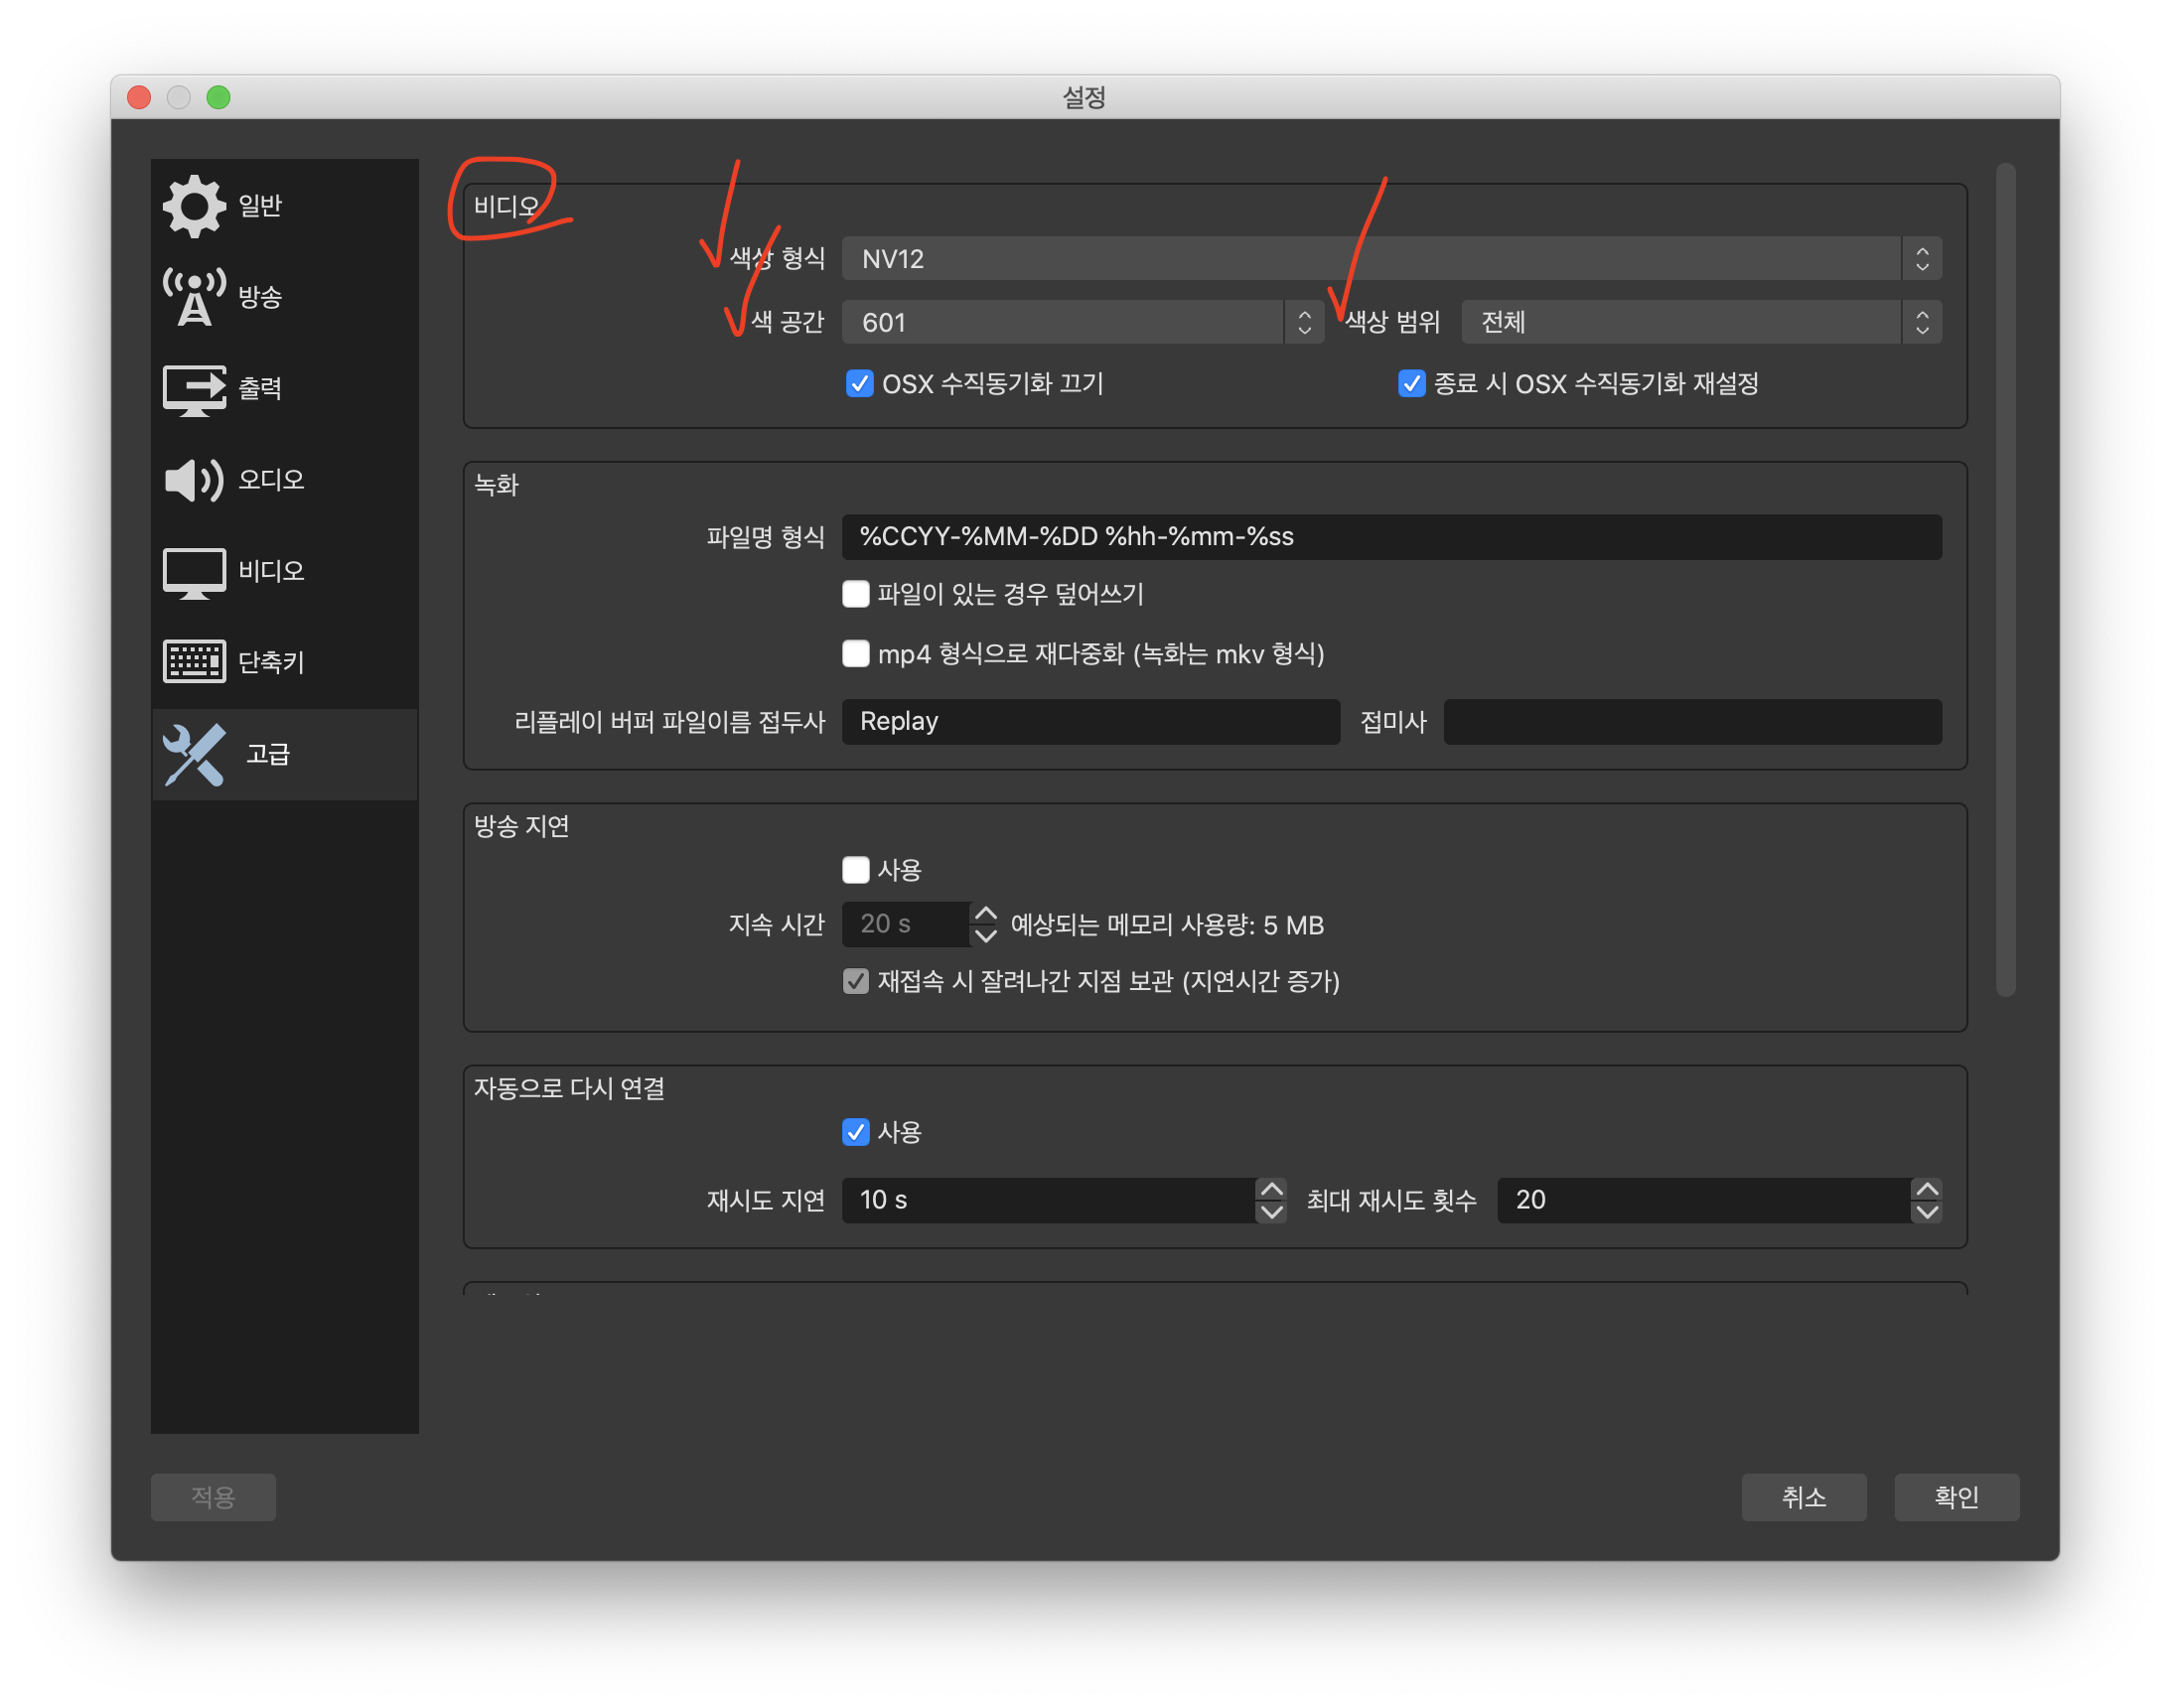Uncheck 사용 under 자동으로 다시 연결
Viewport: 2171px width, 1708px height.
click(856, 1132)
